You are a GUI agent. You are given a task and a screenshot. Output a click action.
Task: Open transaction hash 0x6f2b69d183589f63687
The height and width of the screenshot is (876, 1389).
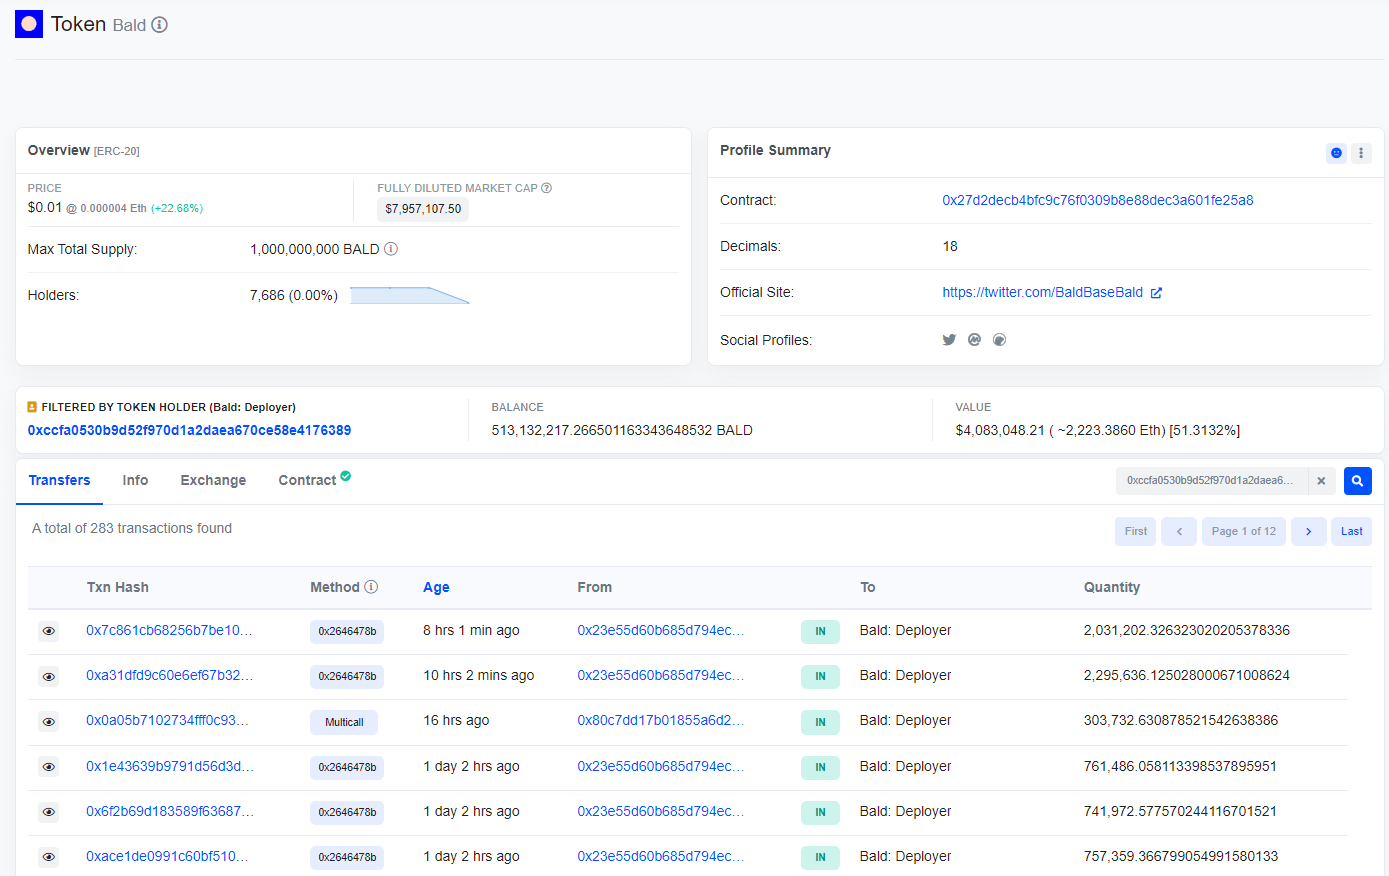click(169, 811)
